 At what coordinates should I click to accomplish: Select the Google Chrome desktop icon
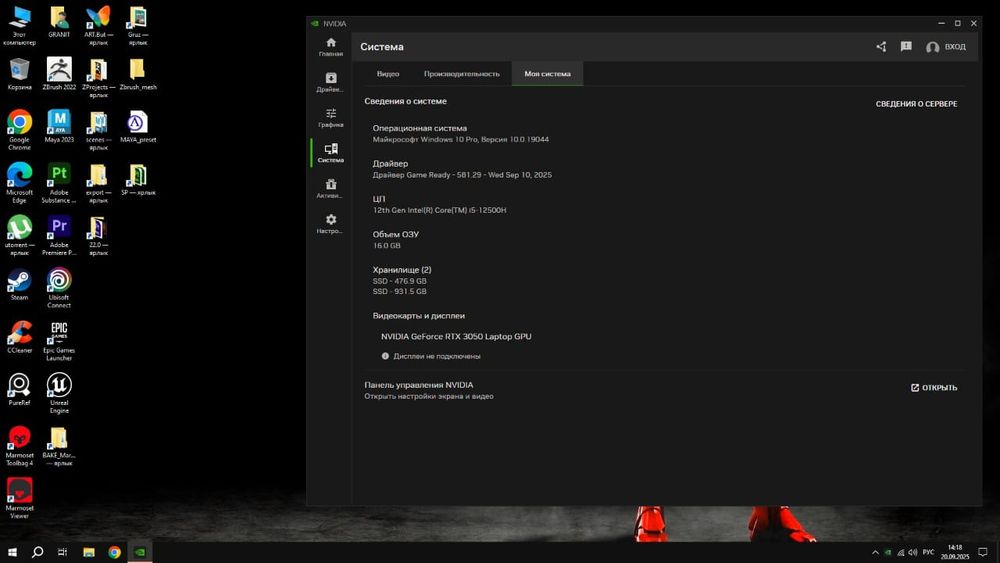[19, 130]
